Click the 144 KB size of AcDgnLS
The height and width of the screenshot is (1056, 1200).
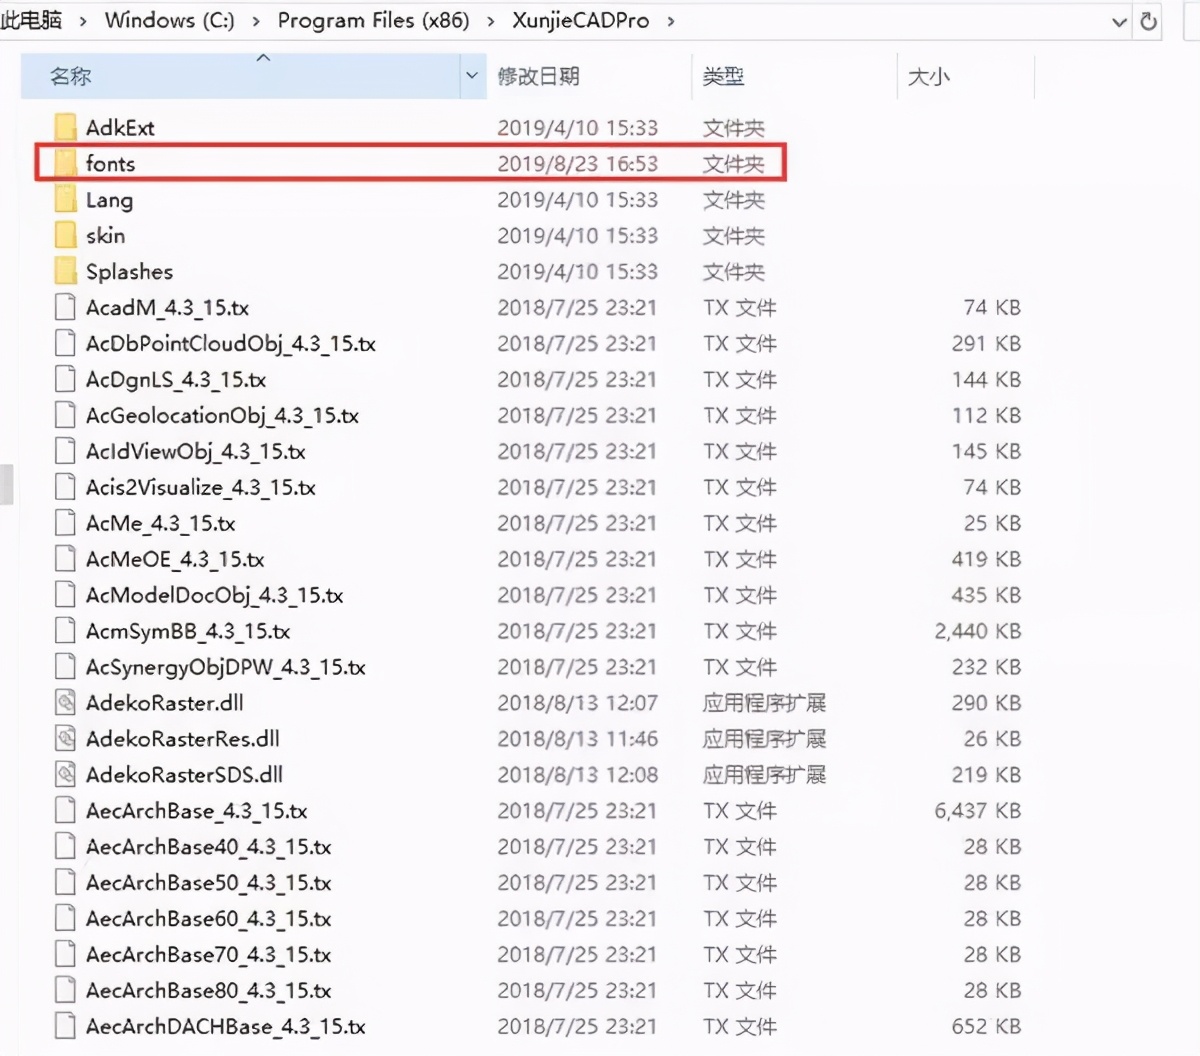[x=986, y=379]
